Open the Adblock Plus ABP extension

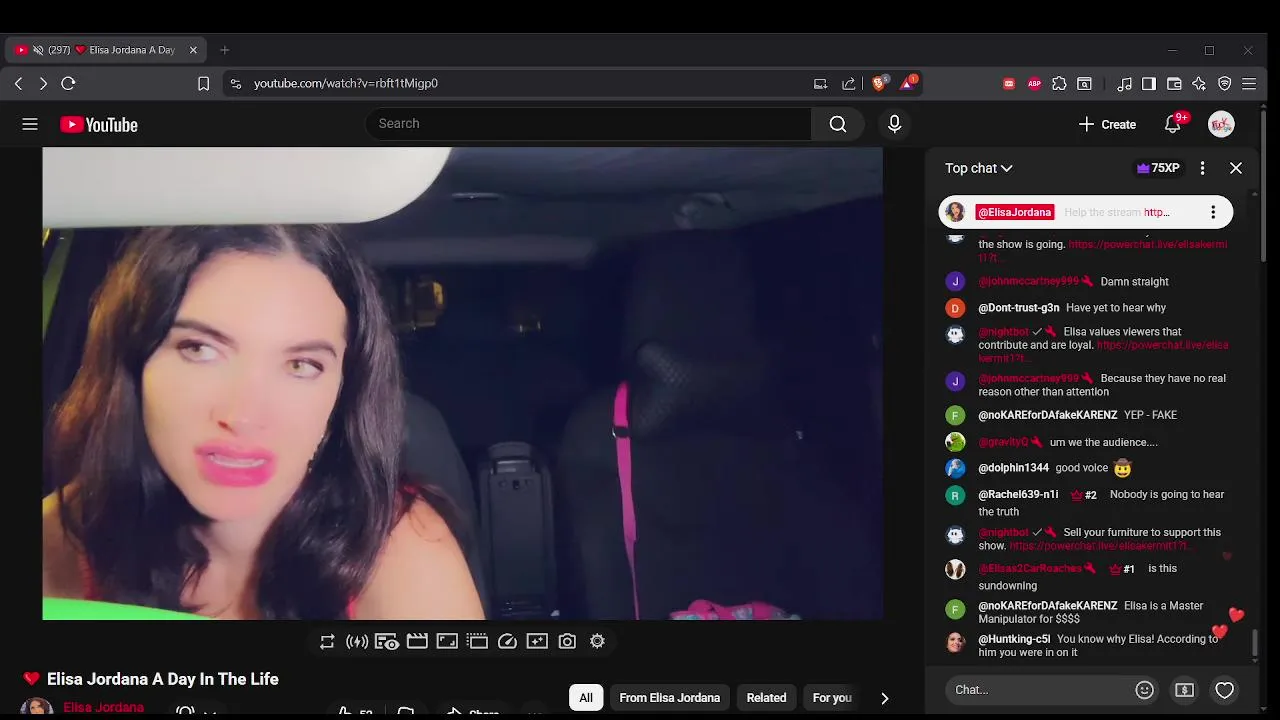(1034, 84)
